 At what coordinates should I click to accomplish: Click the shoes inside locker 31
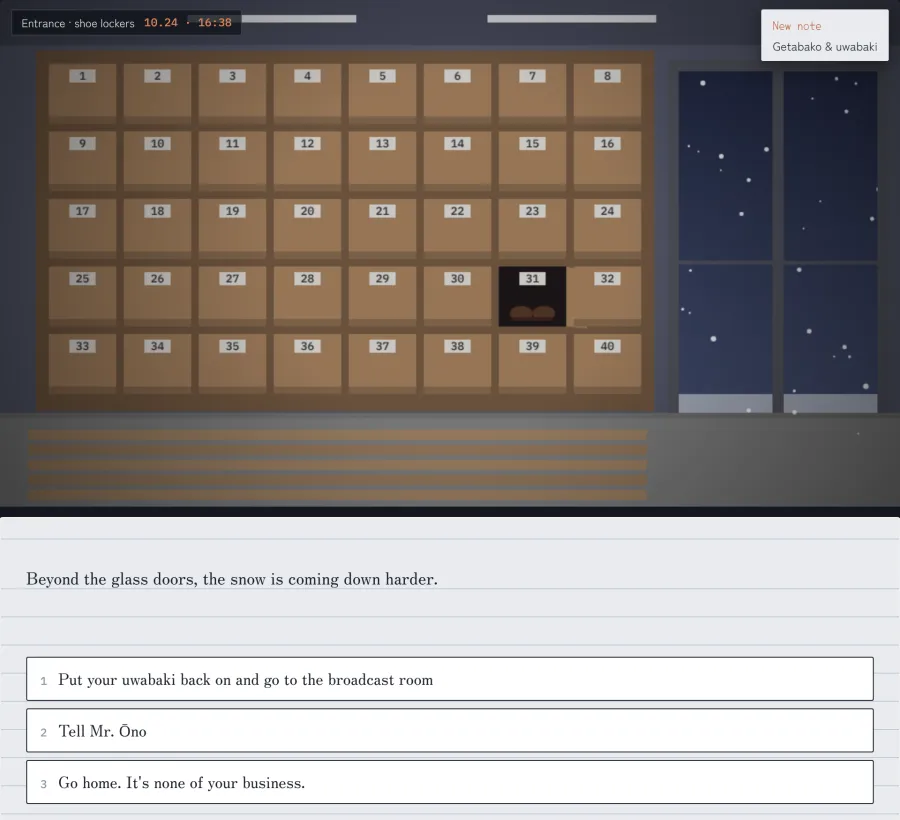(532, 313)
